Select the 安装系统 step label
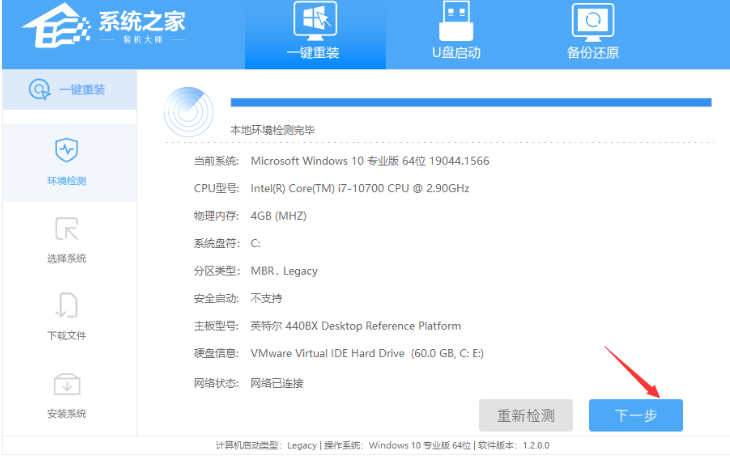Viewport: 730px width, 458px height. click(x=67, y=414)
